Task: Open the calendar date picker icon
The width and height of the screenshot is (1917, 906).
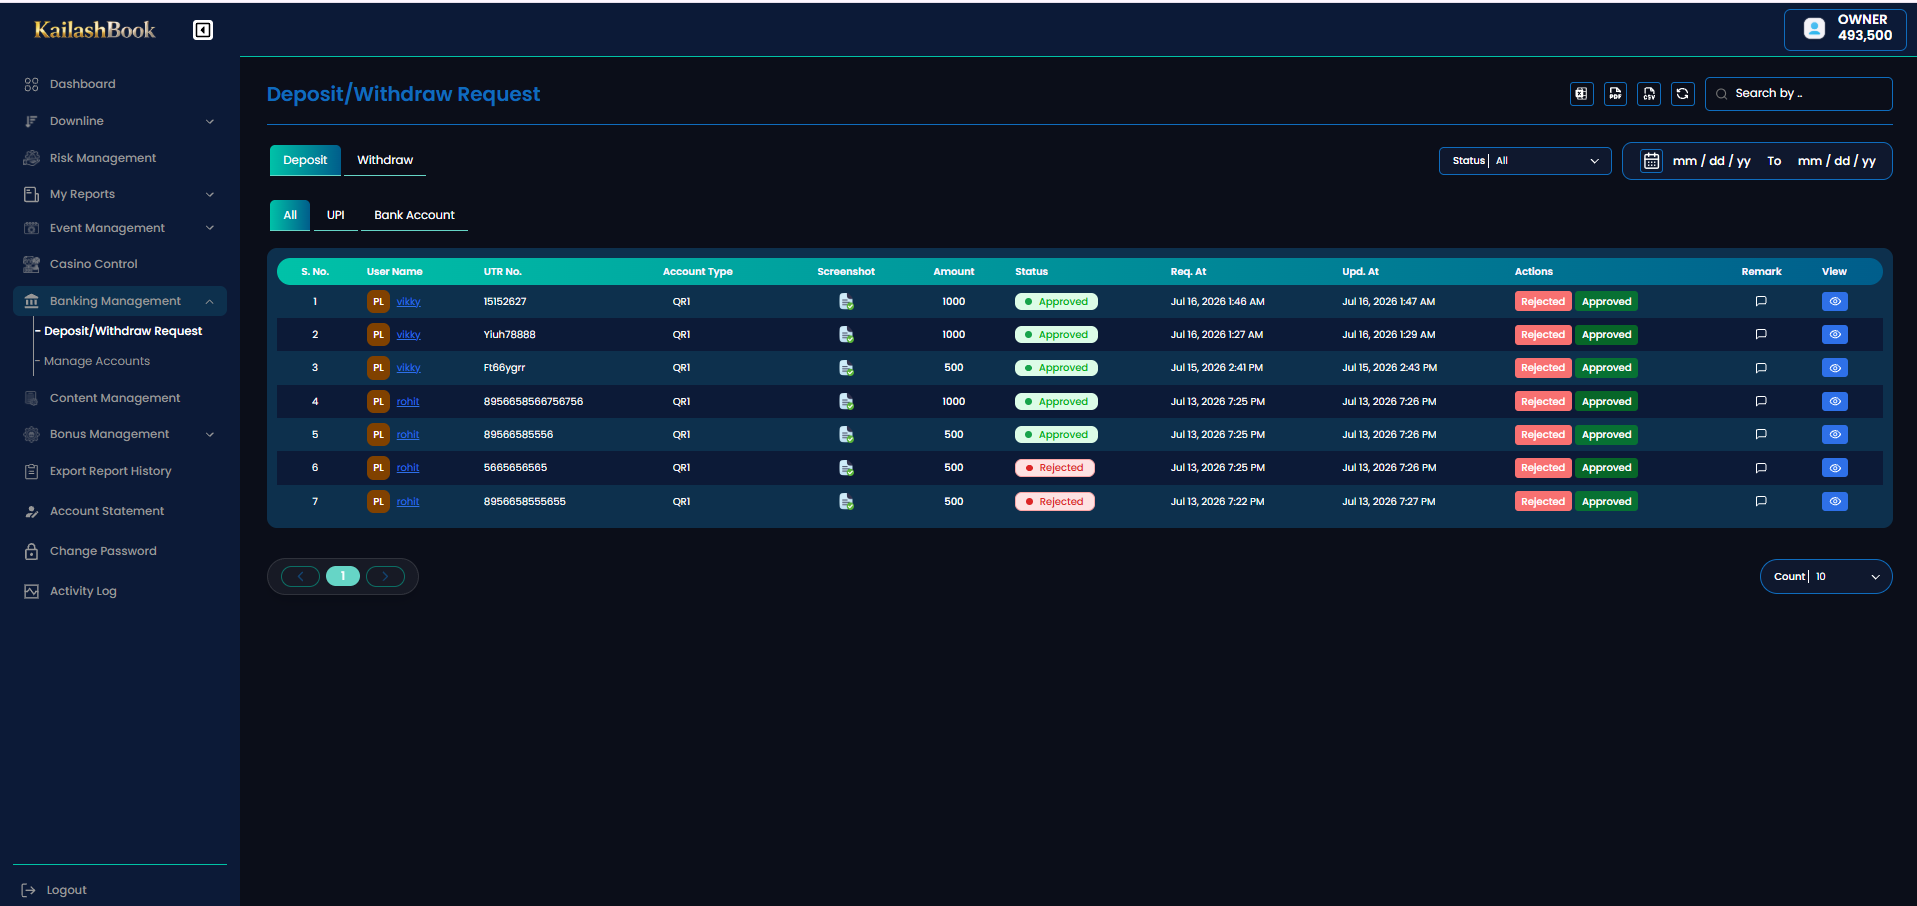Action: click(x=1651, y=161)
